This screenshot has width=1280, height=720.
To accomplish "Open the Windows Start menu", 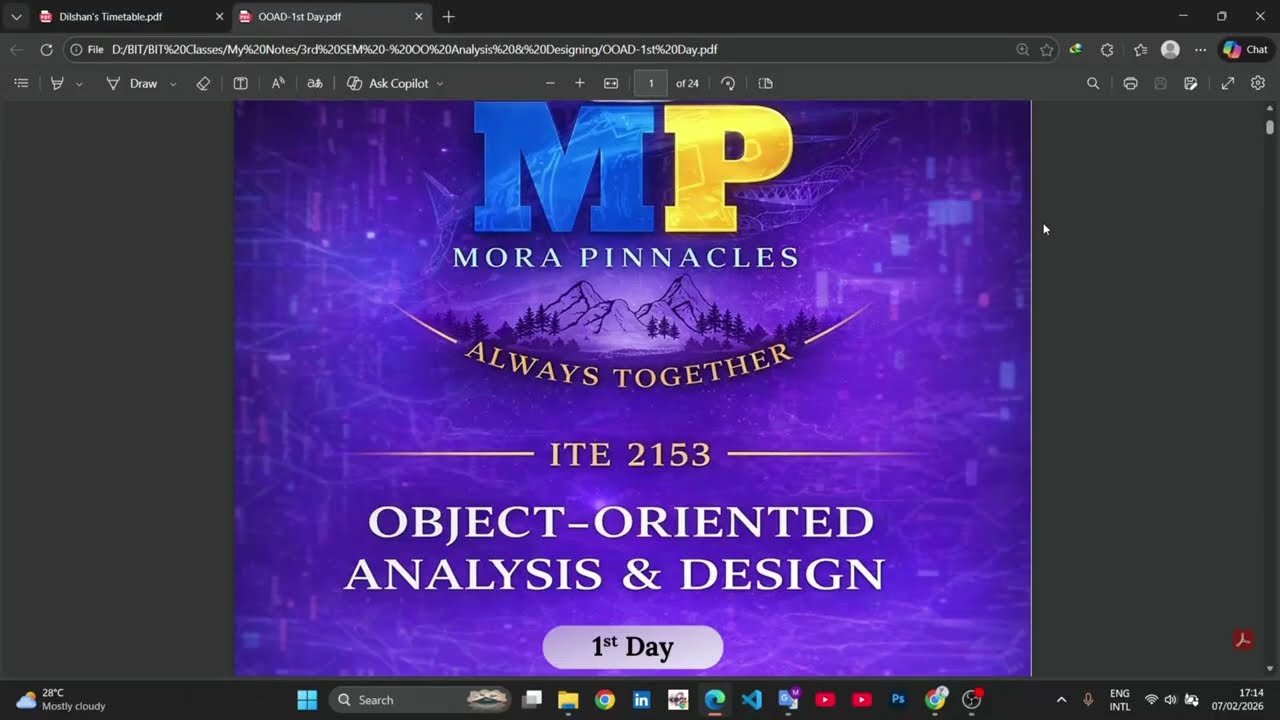I will (307, 700).
